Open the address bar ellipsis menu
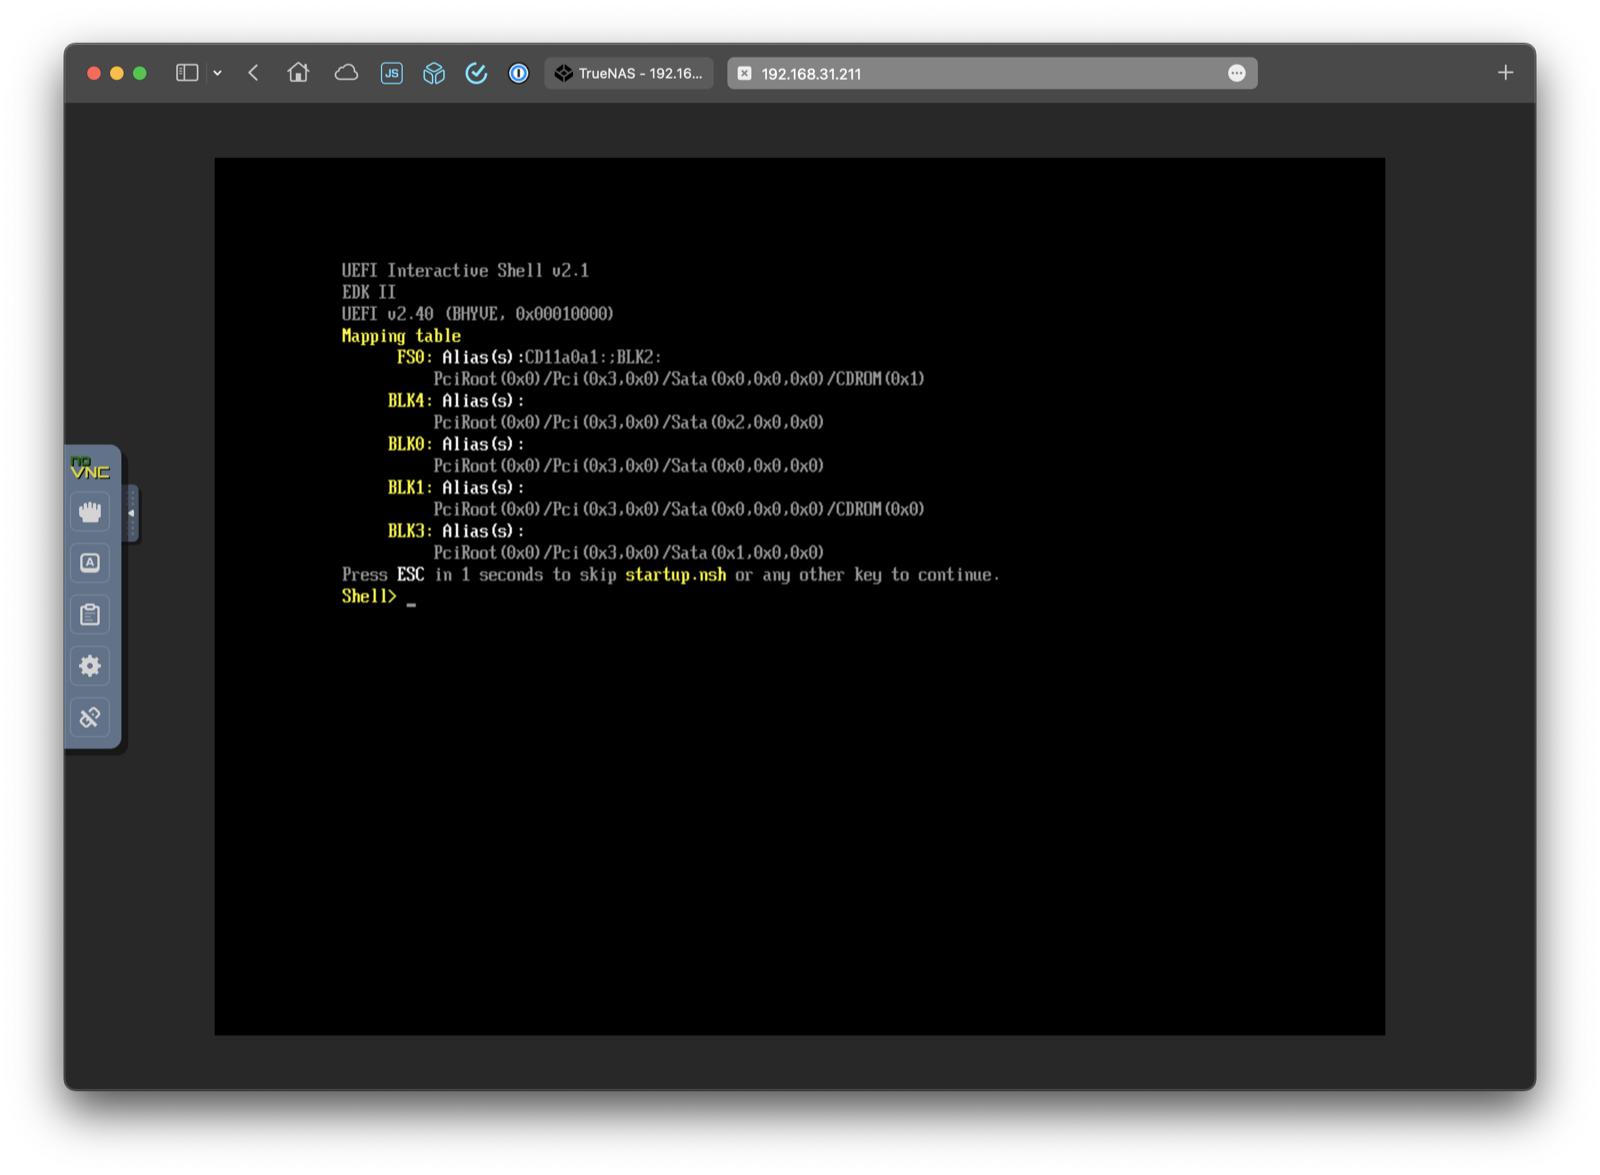Viewport: 1600px width, 1175px height. click(1237, 73)
